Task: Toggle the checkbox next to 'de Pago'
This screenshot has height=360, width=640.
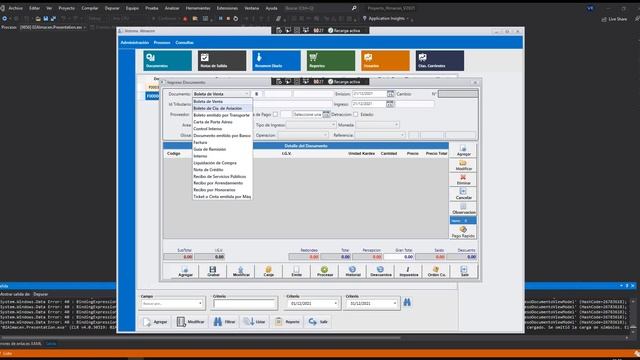Action: click(x=275, y=114)
